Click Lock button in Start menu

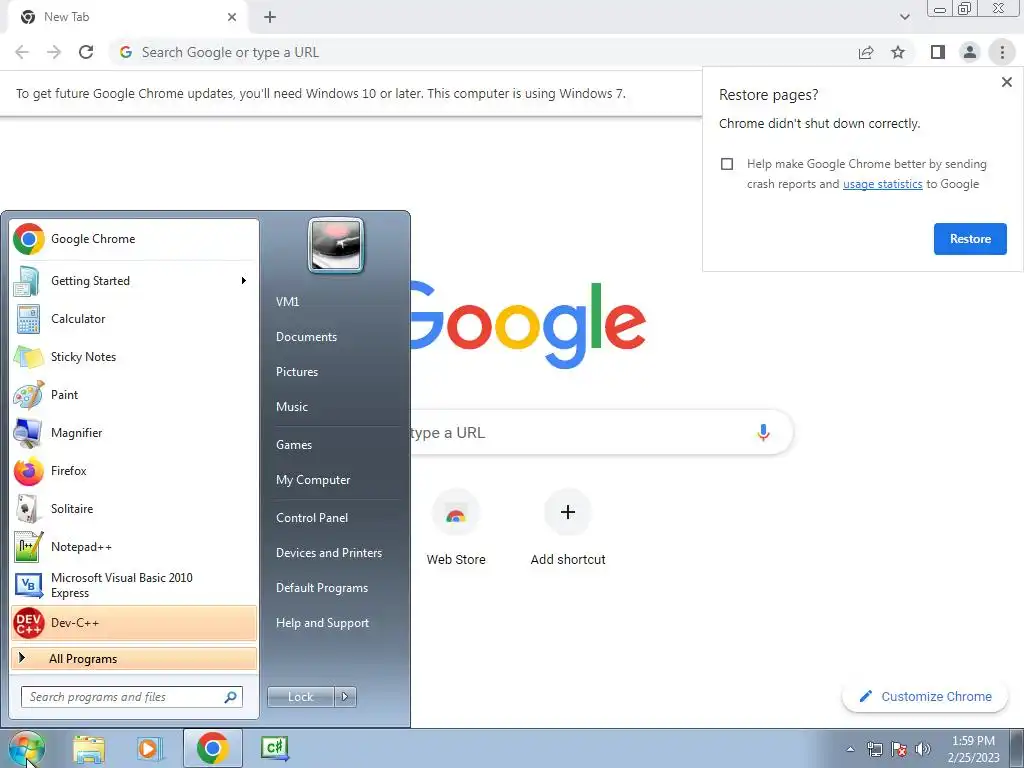pyautogui.click(x=300, y=697)
